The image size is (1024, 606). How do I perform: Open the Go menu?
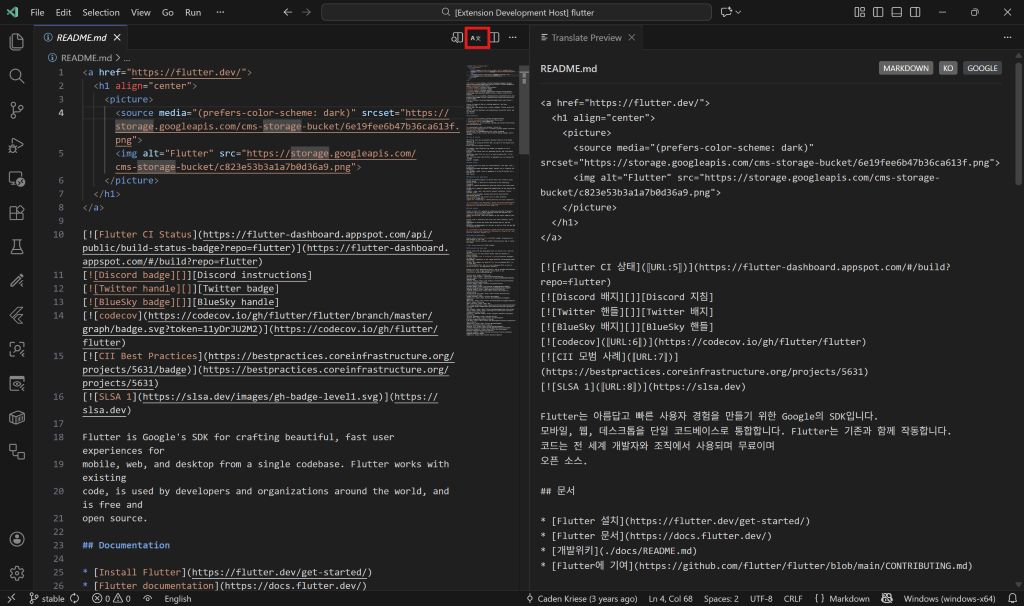coord(168,12)
